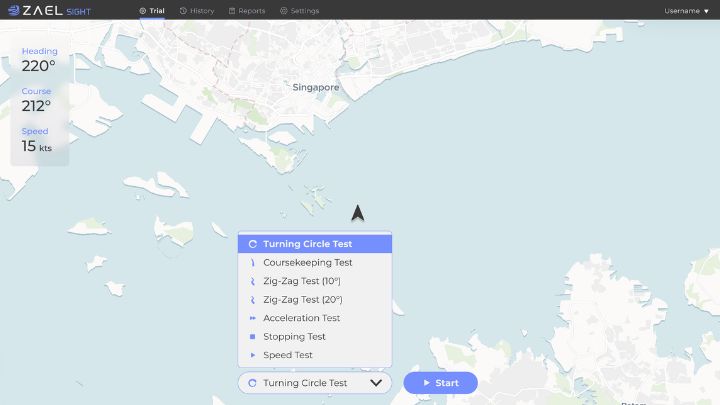Open the Reports tab
Image resolution: width=720 pixels, height=405 pixels.
click(246, 10)
